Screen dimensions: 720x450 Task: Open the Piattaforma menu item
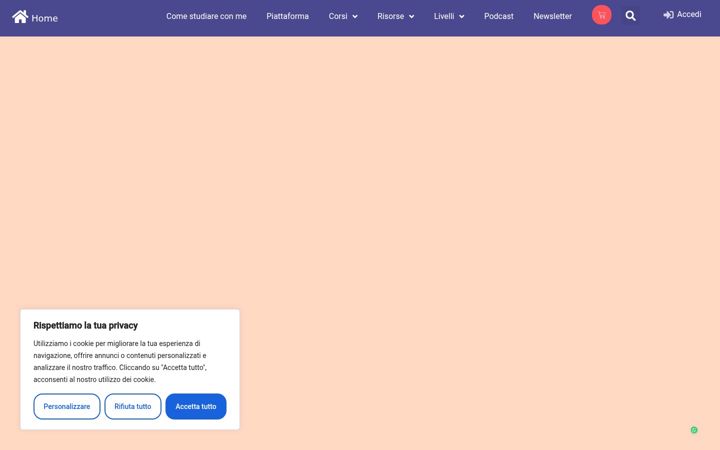click(287, 16)
